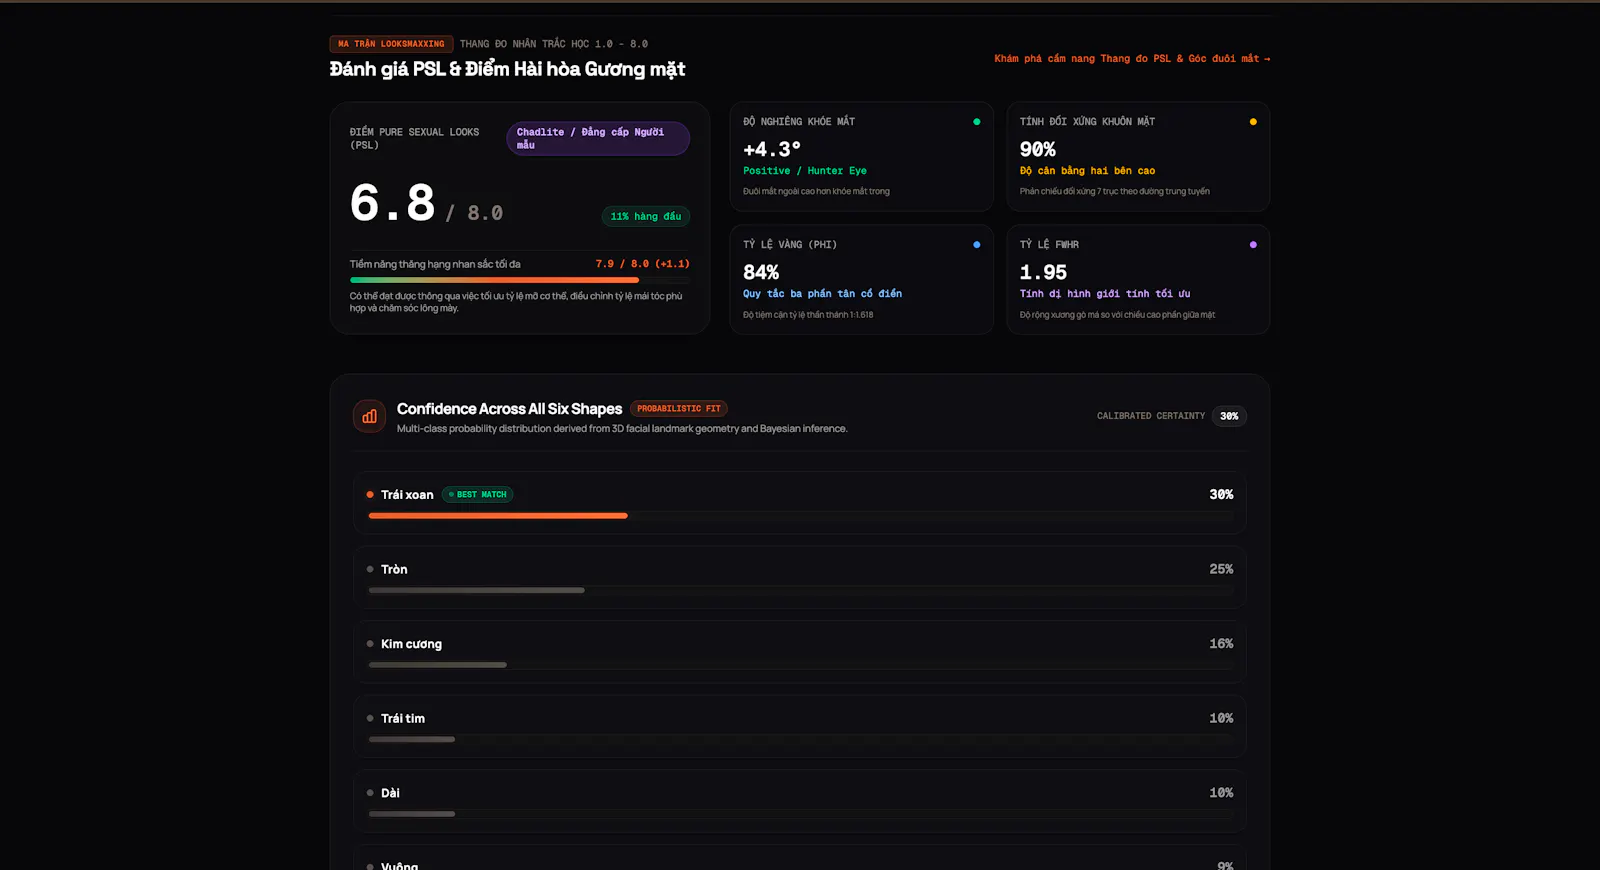Click the Trái tim confidence bar
The image size is (1600, 870).
pyautogui.click(x=412, y=740)
